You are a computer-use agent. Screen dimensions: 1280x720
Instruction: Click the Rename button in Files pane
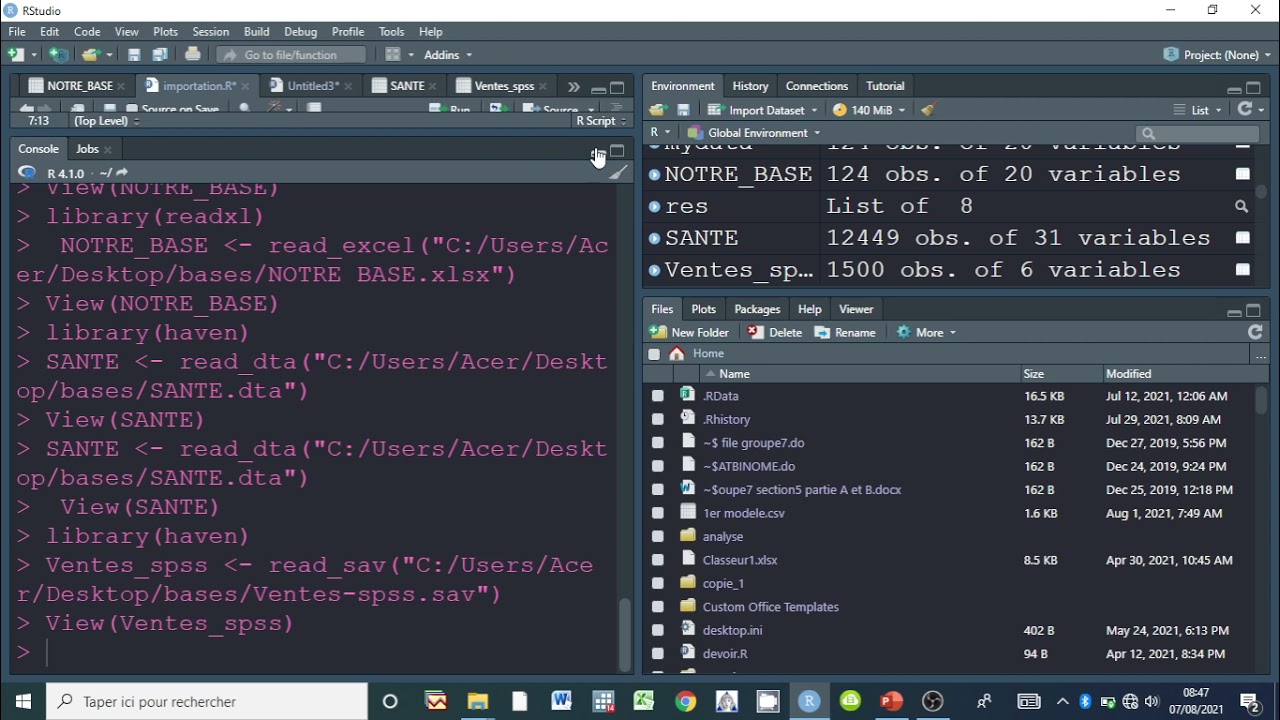(845, 332)
